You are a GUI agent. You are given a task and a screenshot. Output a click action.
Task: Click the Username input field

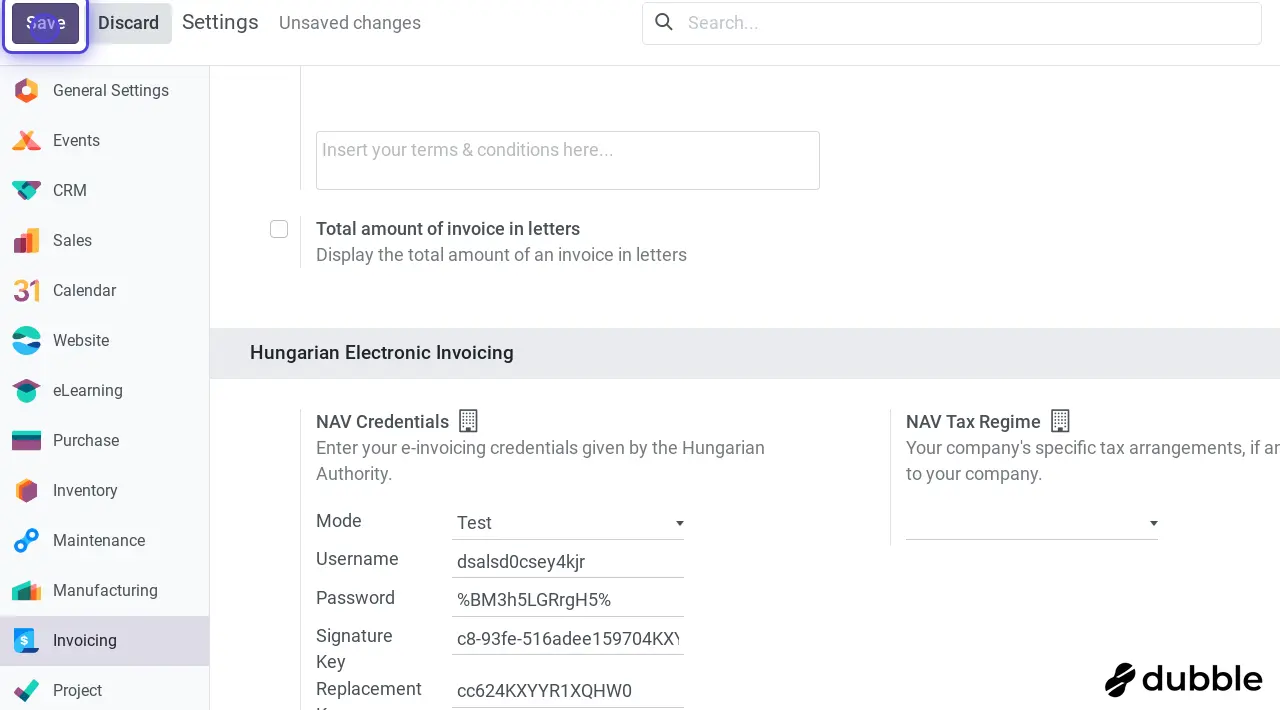(568, 562)
